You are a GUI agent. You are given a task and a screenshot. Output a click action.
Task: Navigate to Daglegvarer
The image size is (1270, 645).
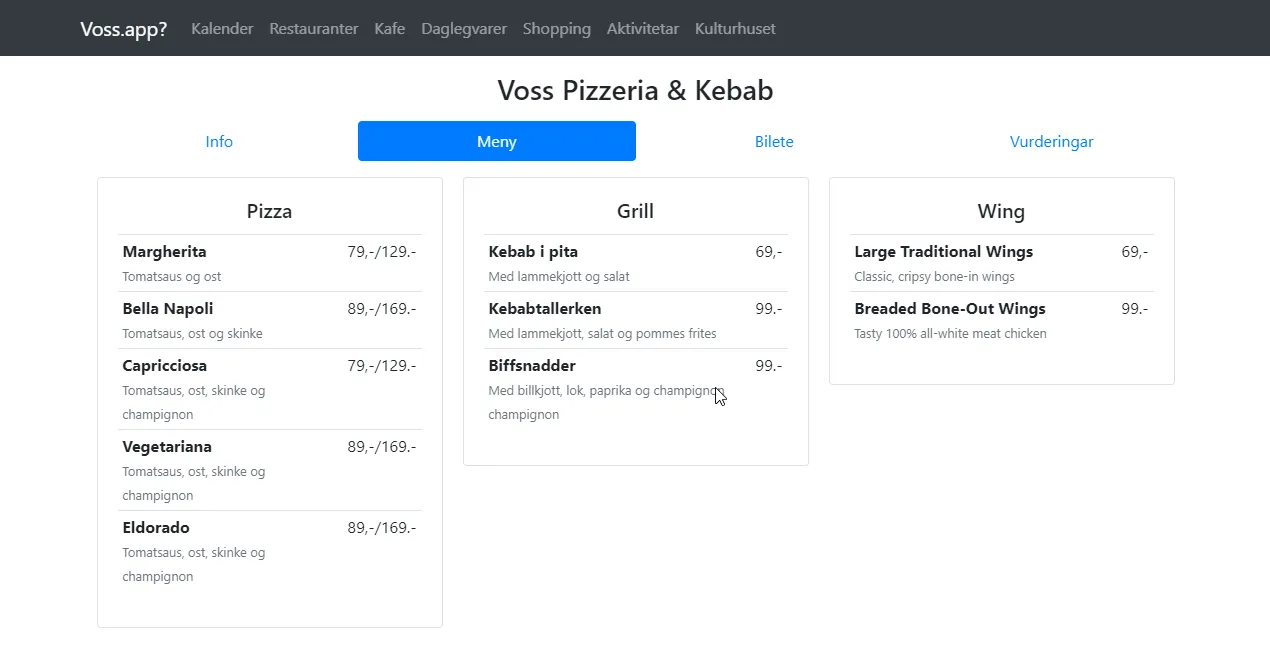tap(464, 29)
